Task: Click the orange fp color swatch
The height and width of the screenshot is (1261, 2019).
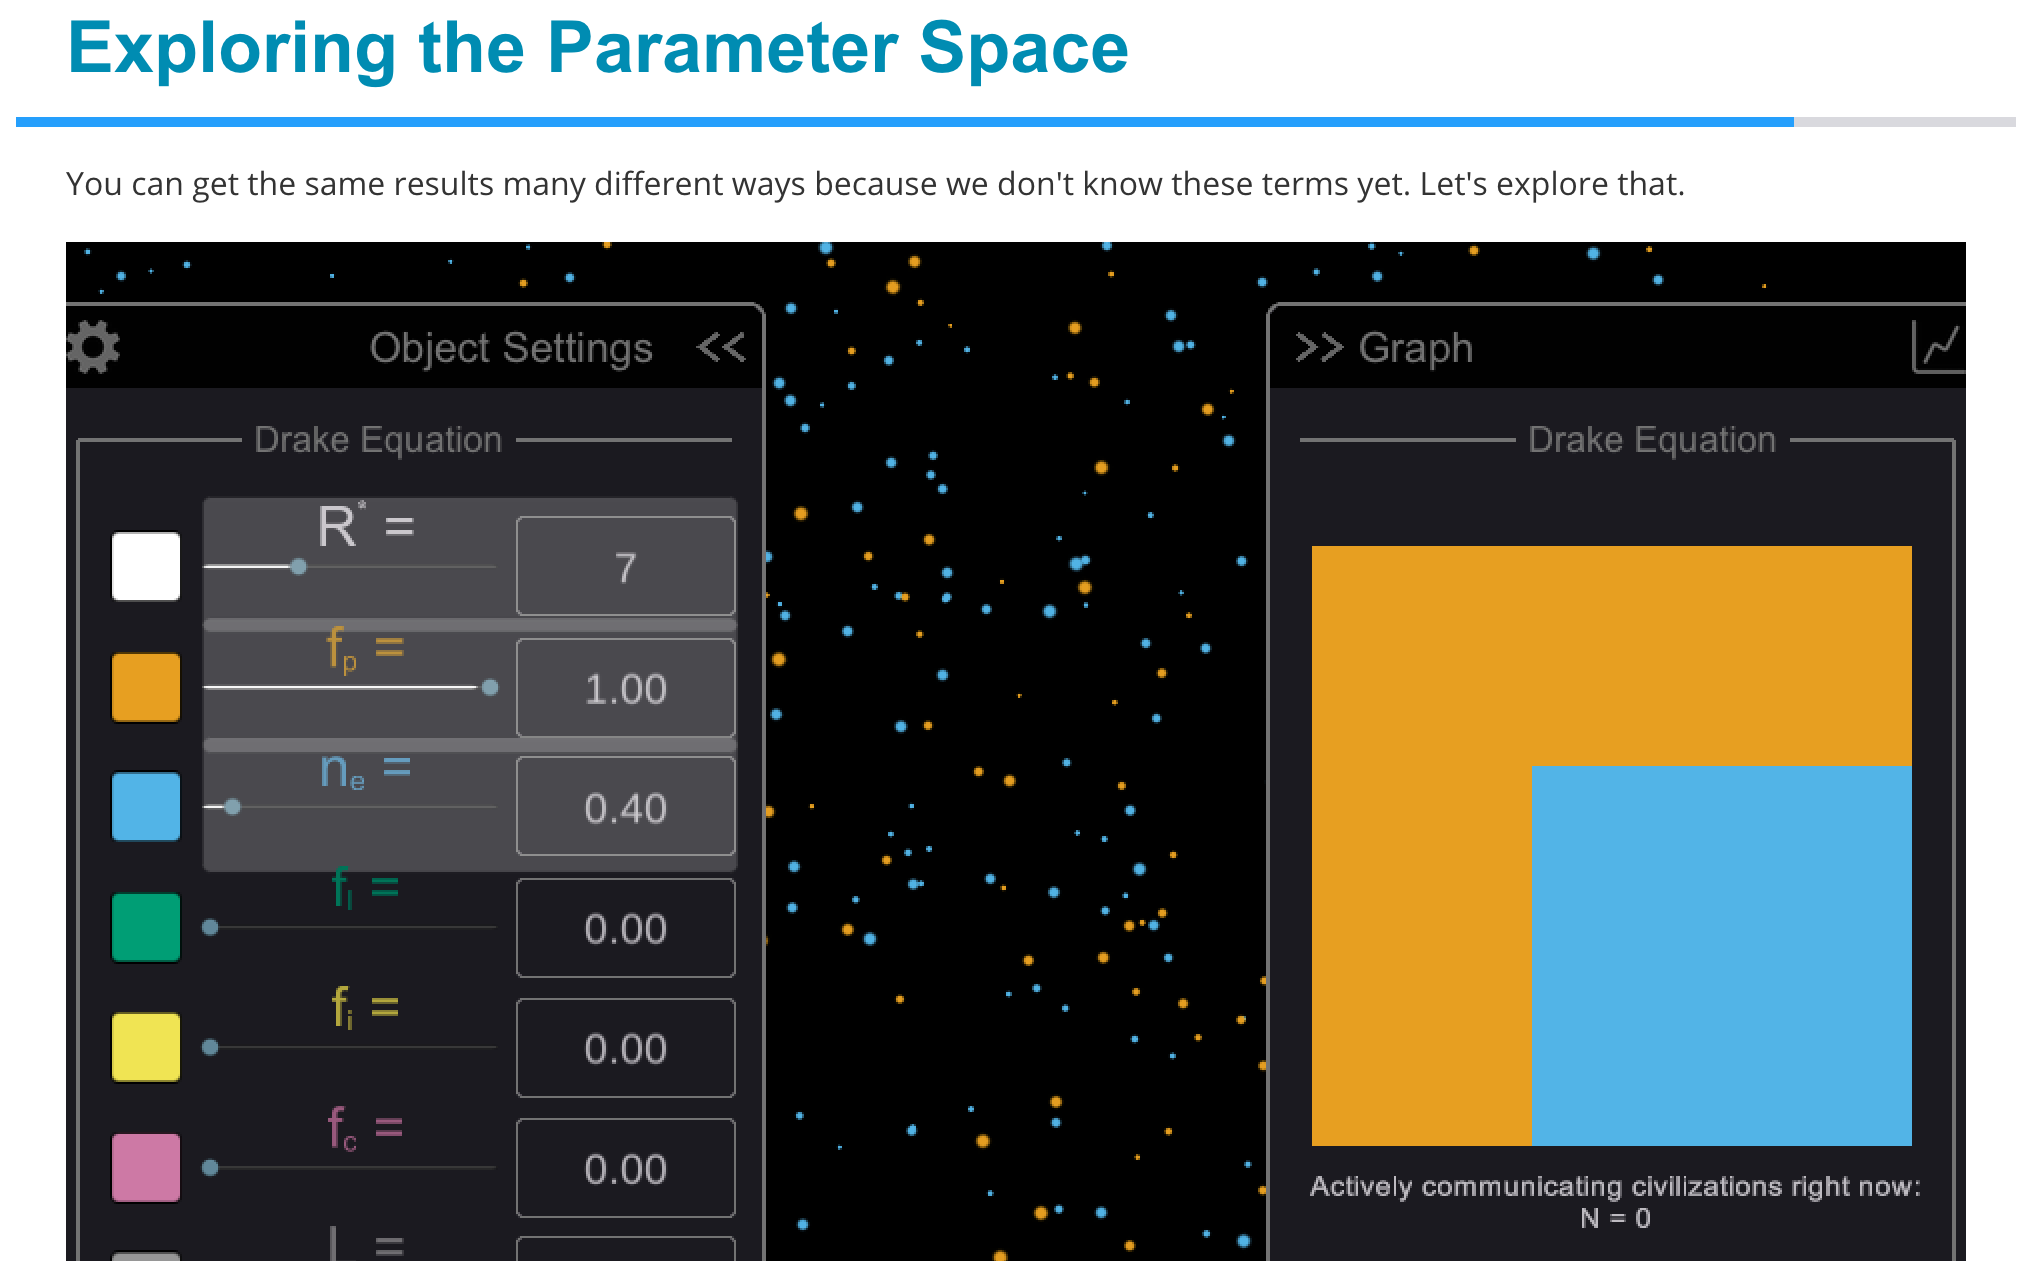Action: coord(146,687)
